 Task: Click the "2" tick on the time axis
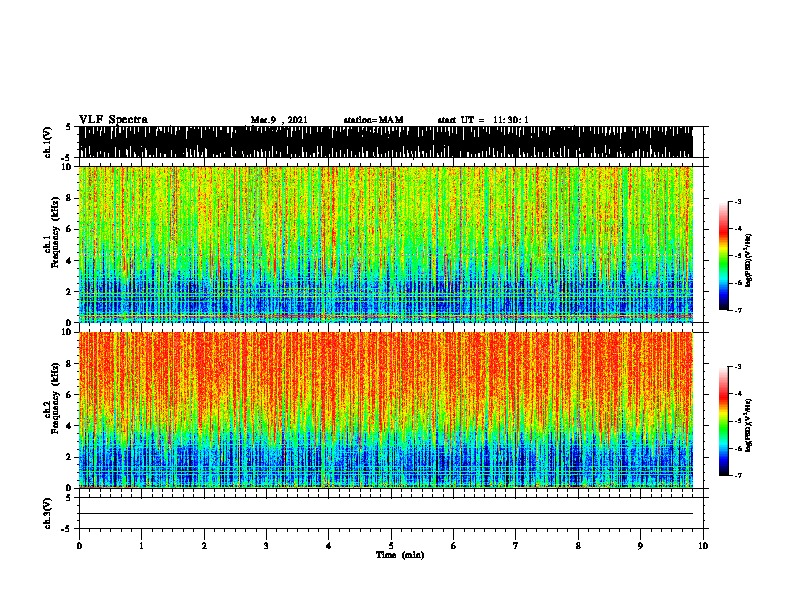pos(204,546)
